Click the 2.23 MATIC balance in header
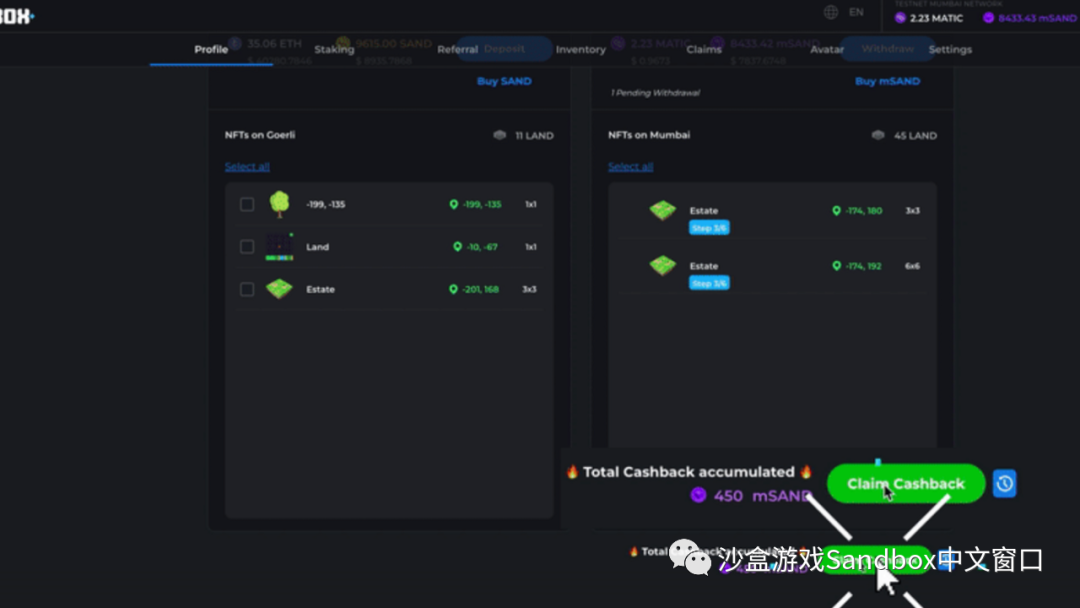Image resolution: width=1080 pixels, height=608 pixels. point(936,18)
